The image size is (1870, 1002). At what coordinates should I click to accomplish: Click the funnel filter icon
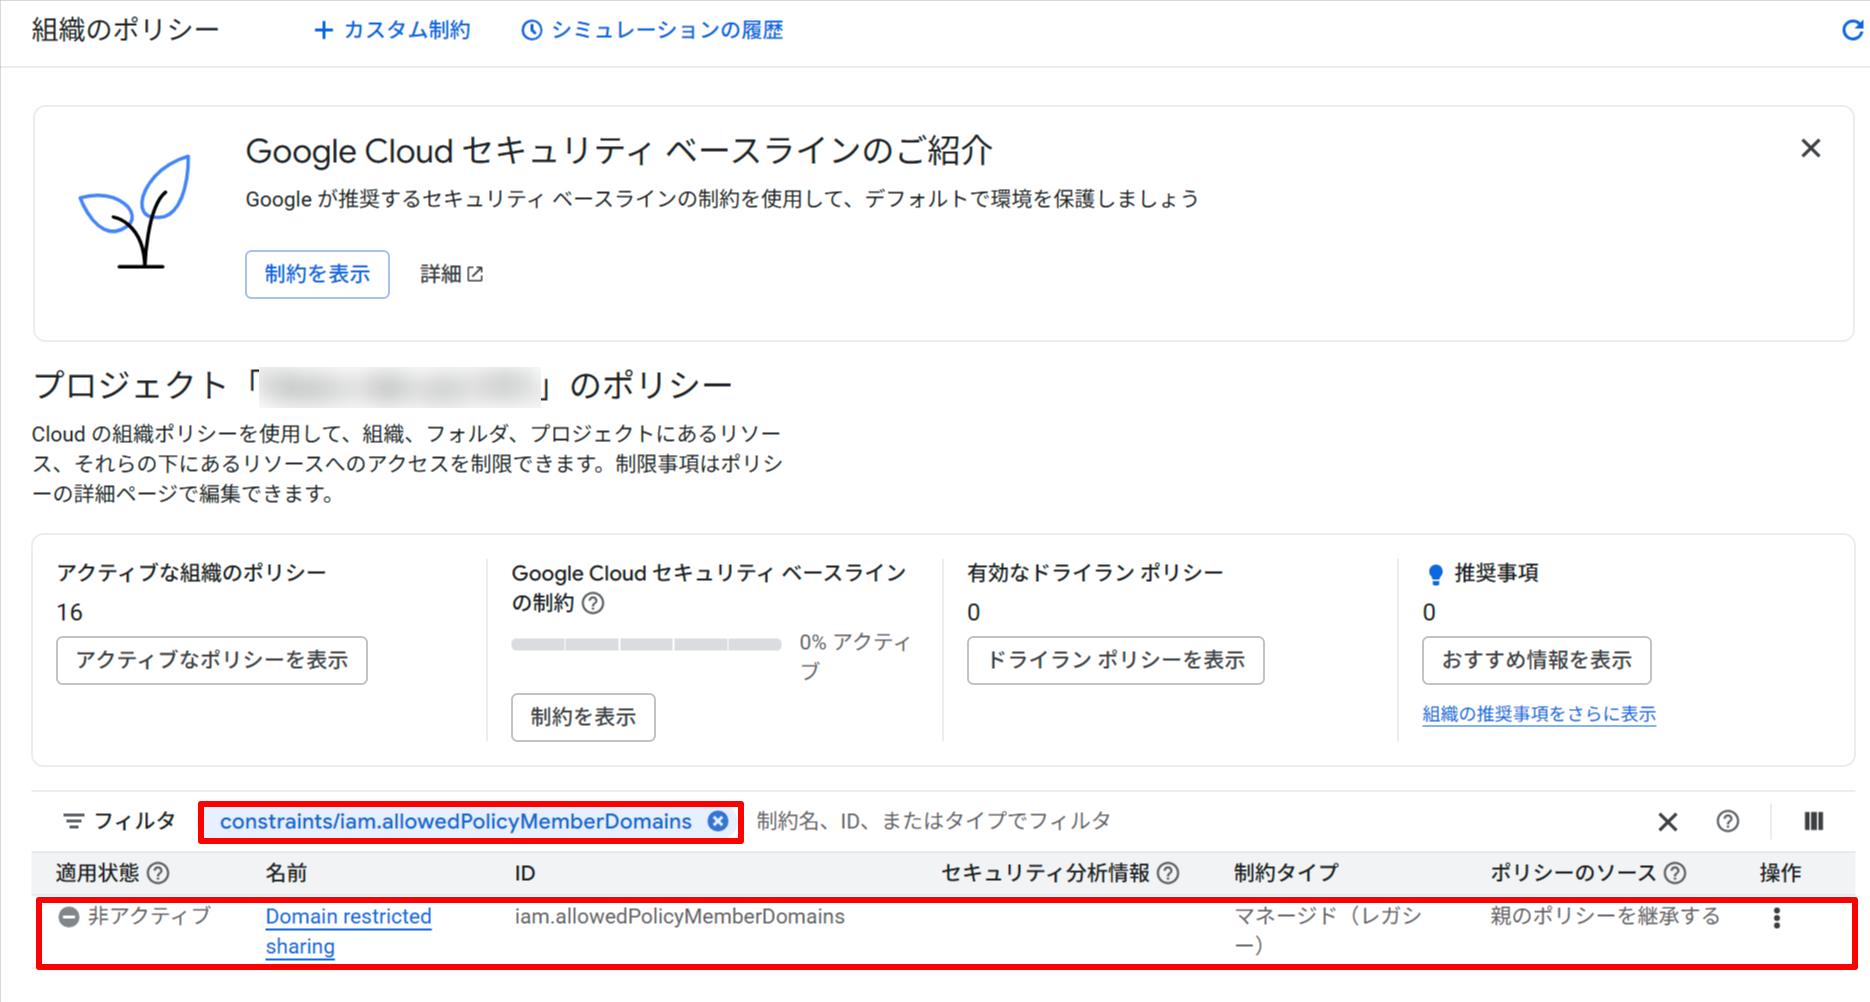pos(75,820)
